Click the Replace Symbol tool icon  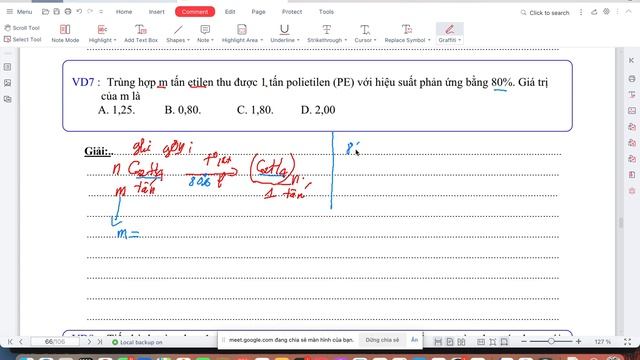pos(407,29)
